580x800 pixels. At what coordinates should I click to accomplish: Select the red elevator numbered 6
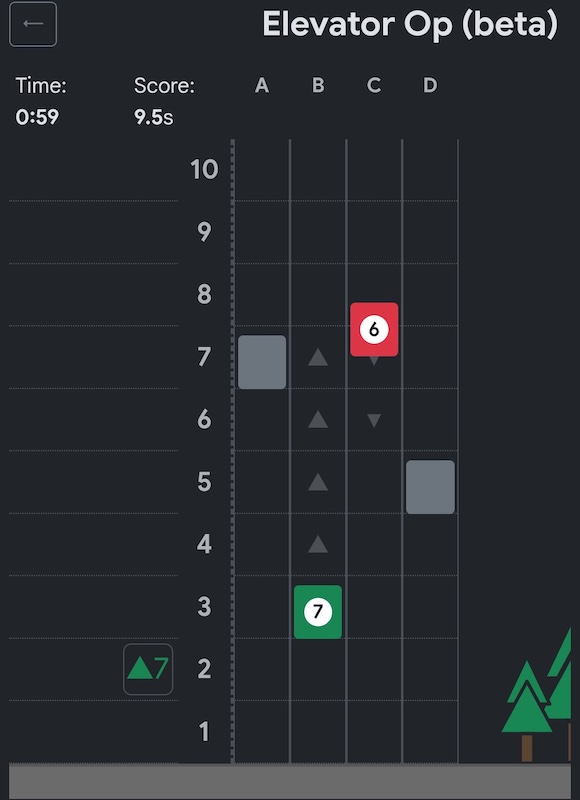pos(374,330)
